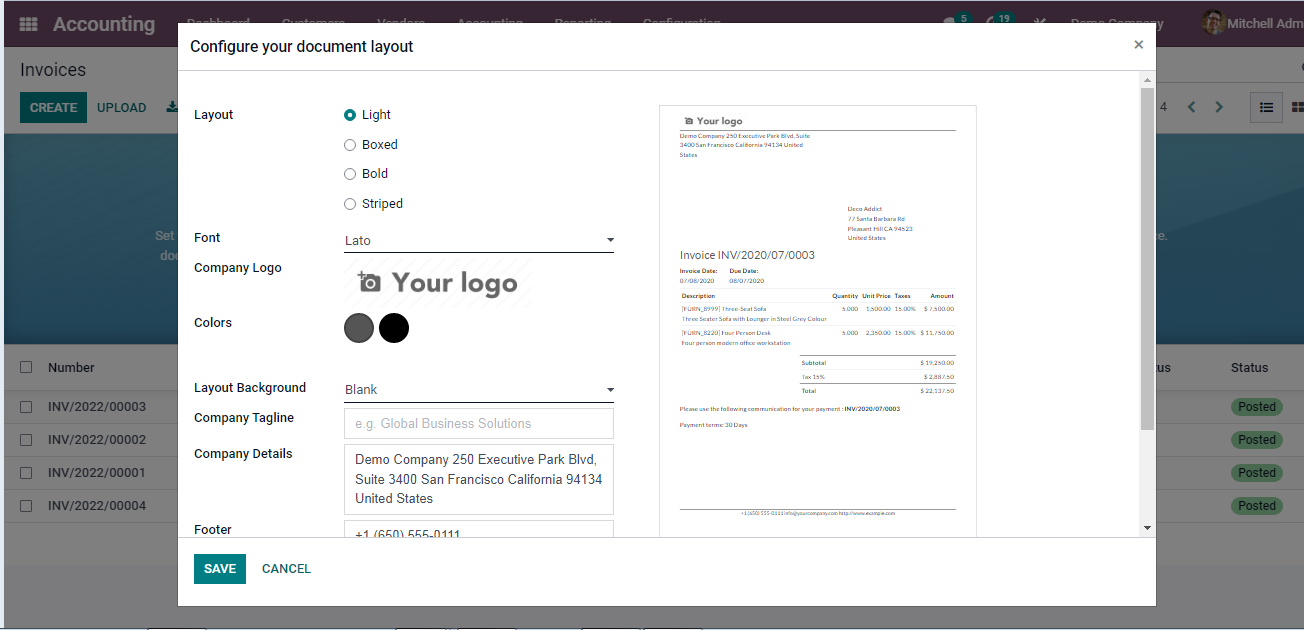Open the apps grid menu icon
The image size is (1304, 630).
28,24
